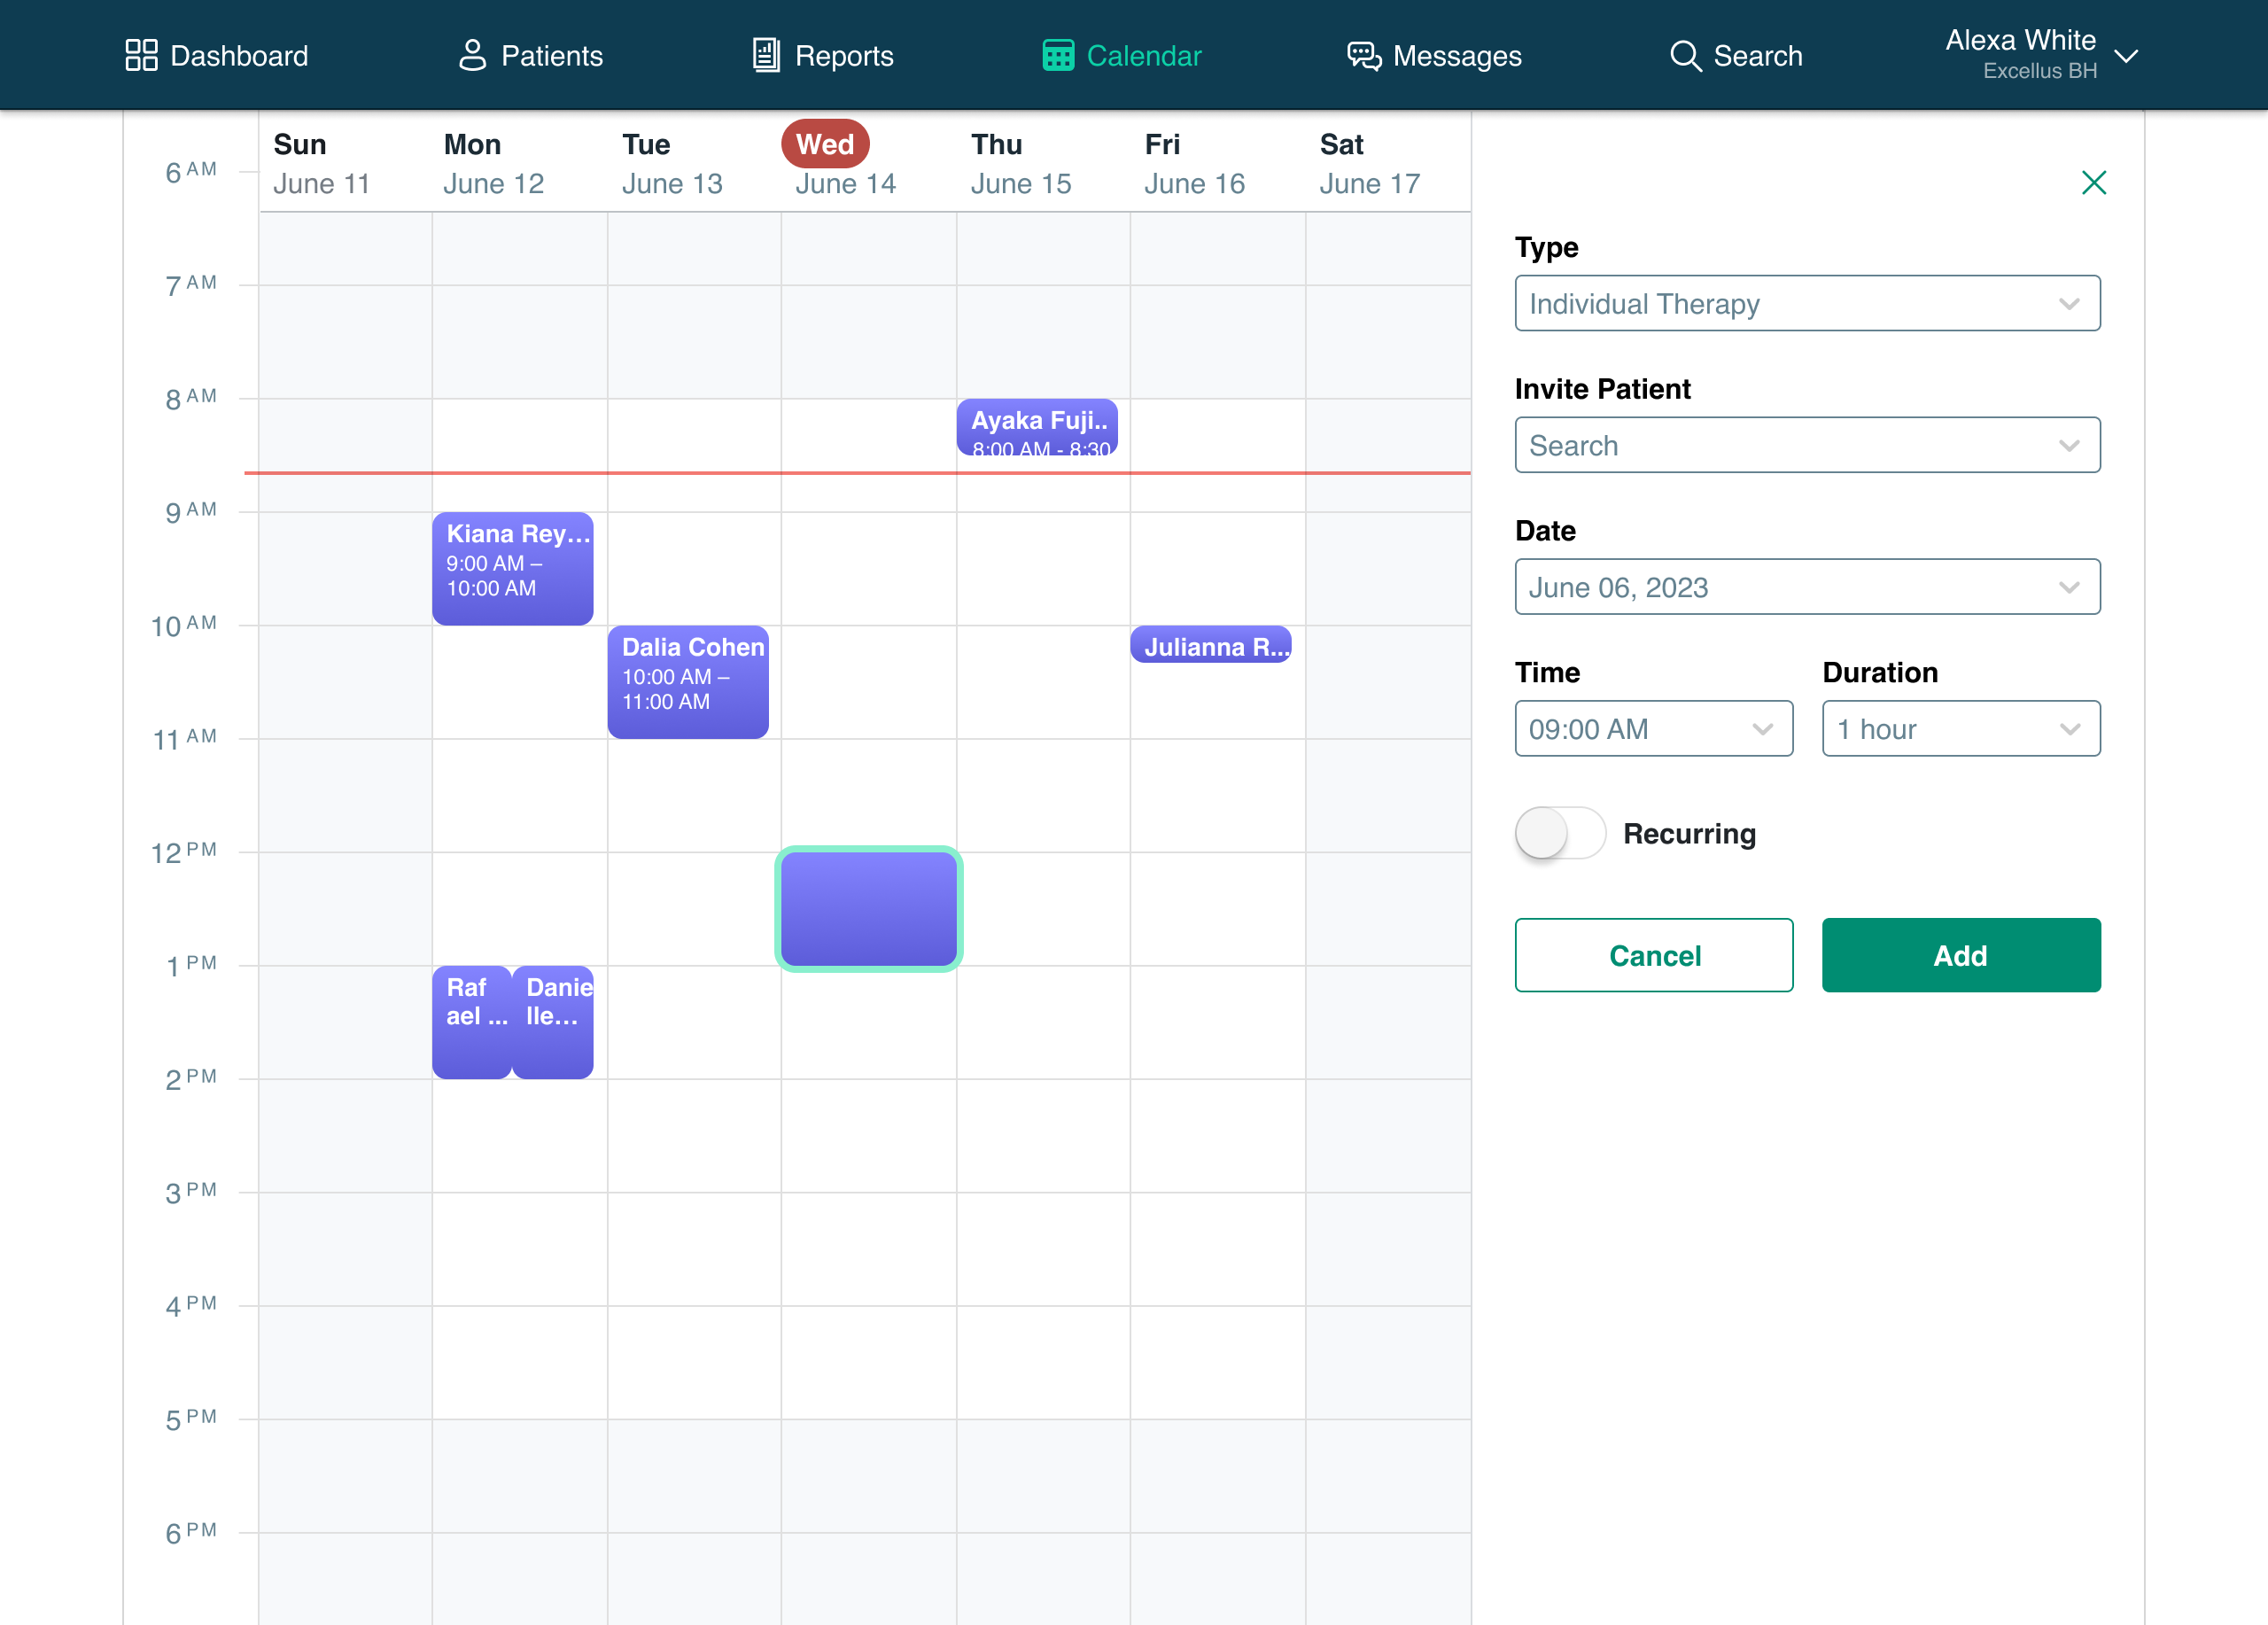Expand the Type dropdown for appointment
The image size is (2268, 1625).
click(x=1807, y=302)
